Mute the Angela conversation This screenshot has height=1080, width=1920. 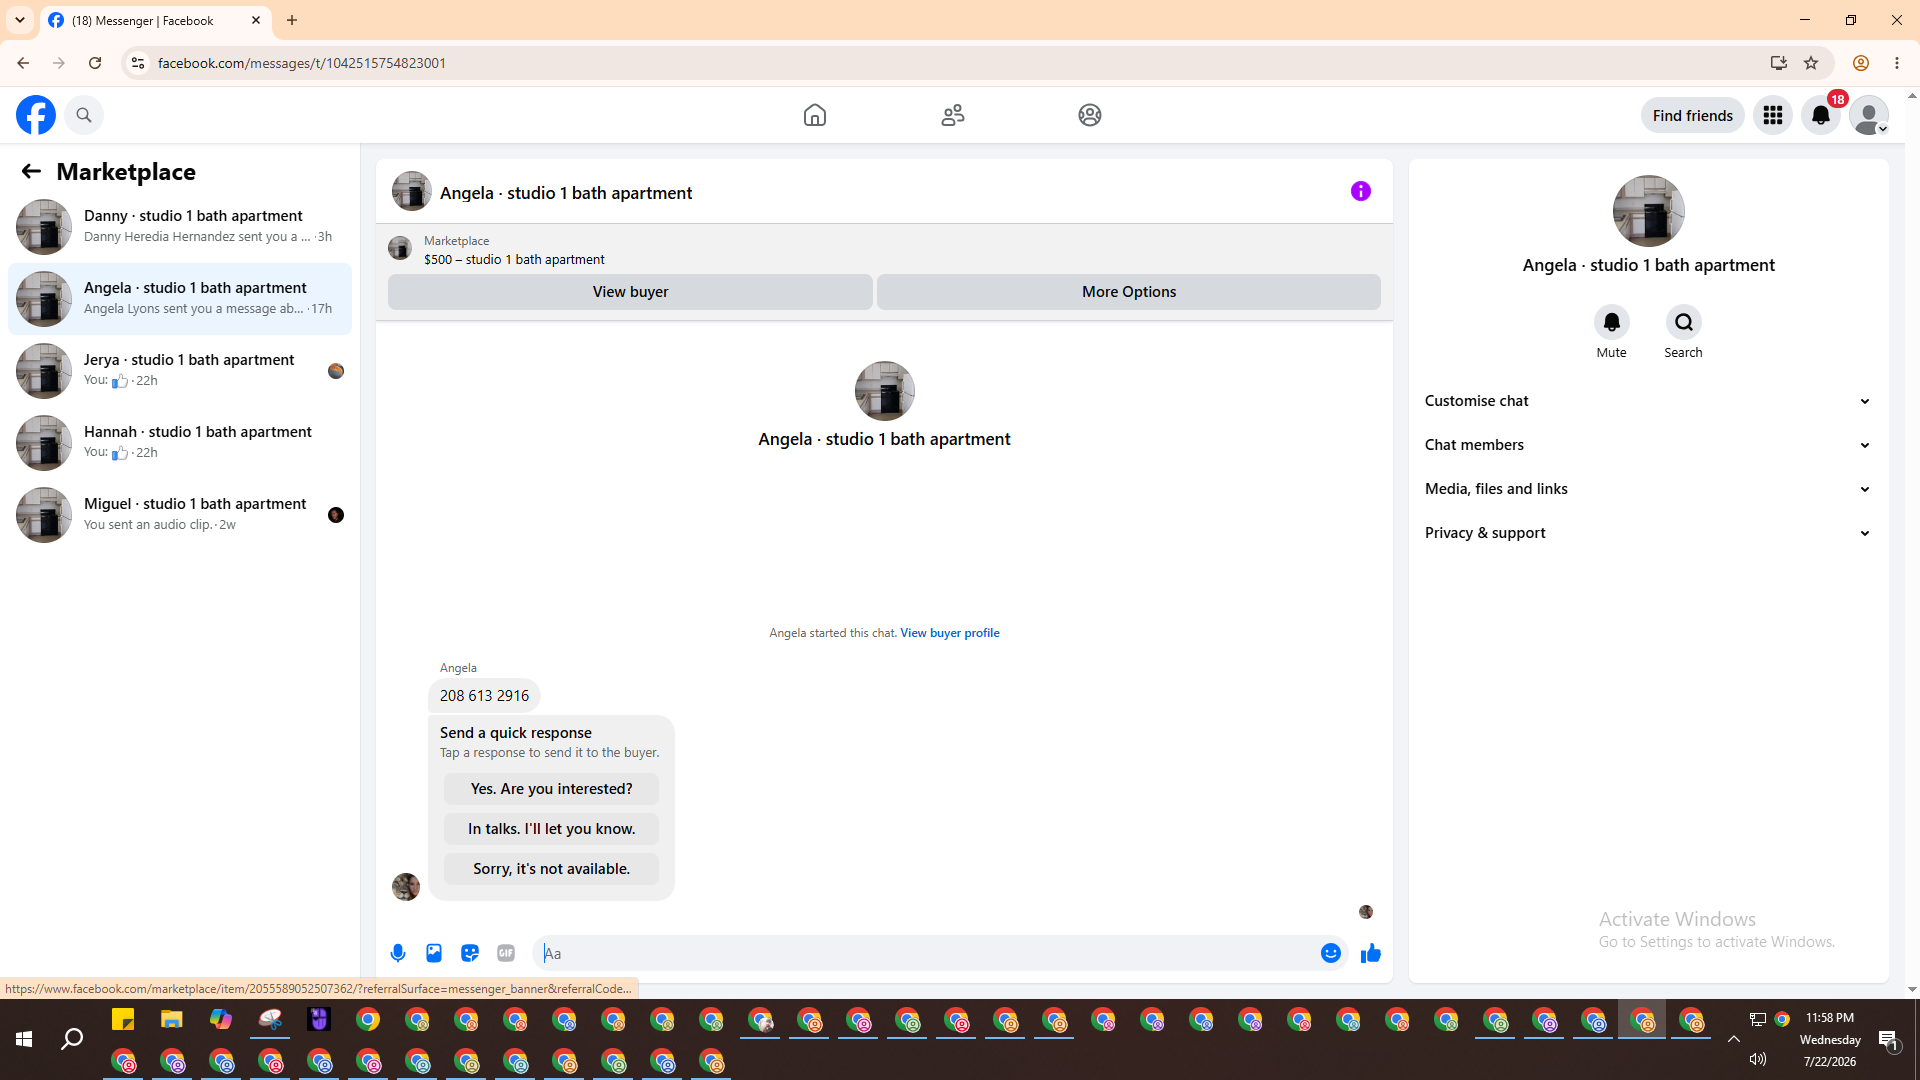point(1612,322)
